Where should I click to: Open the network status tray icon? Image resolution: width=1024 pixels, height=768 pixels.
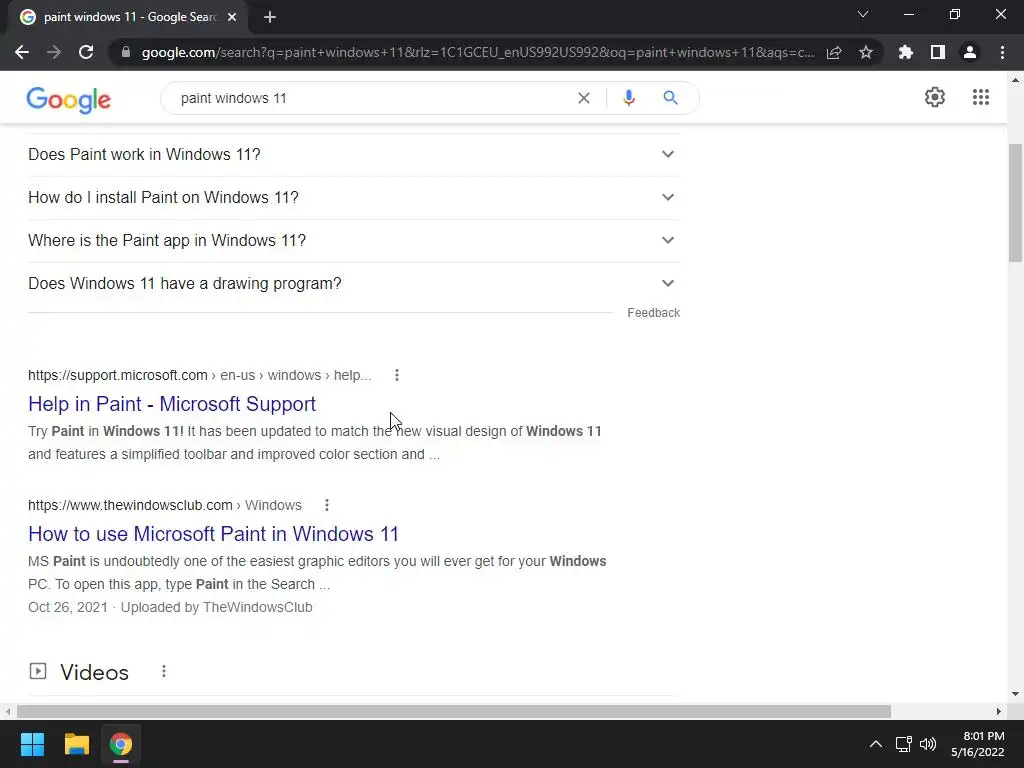coord(904,744)
